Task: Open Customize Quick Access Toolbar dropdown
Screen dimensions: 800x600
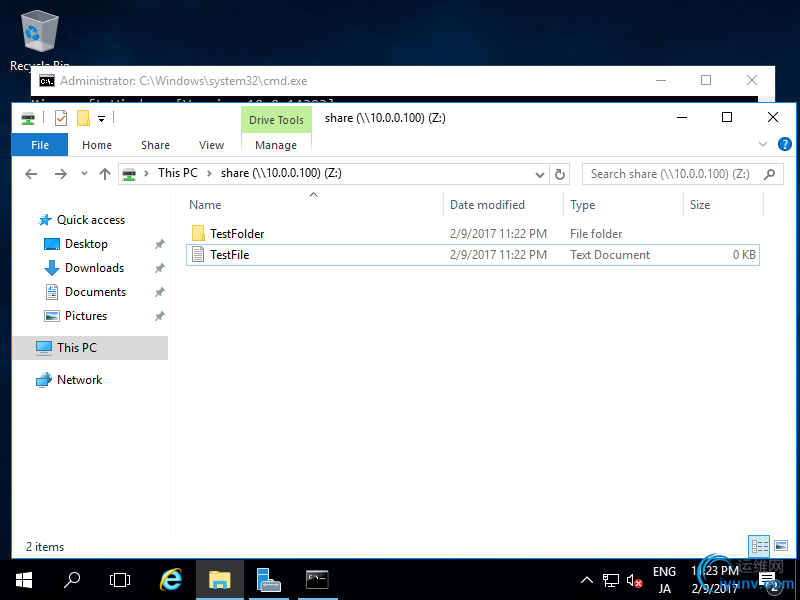Action: [x=102, y=119]
